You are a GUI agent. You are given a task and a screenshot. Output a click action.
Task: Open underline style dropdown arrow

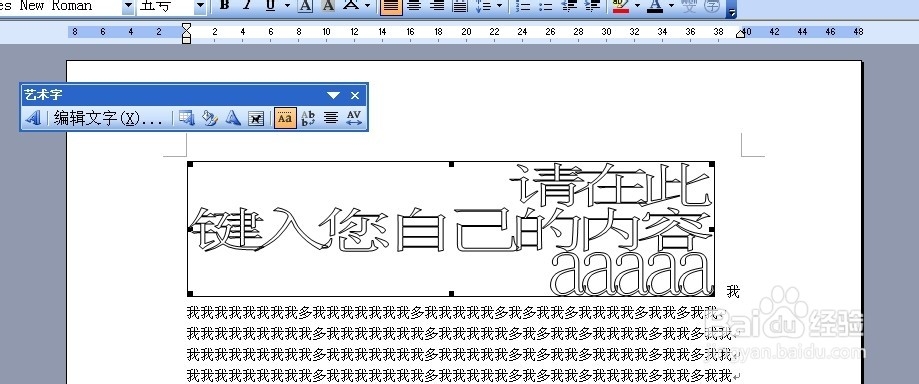coord(287,6)
